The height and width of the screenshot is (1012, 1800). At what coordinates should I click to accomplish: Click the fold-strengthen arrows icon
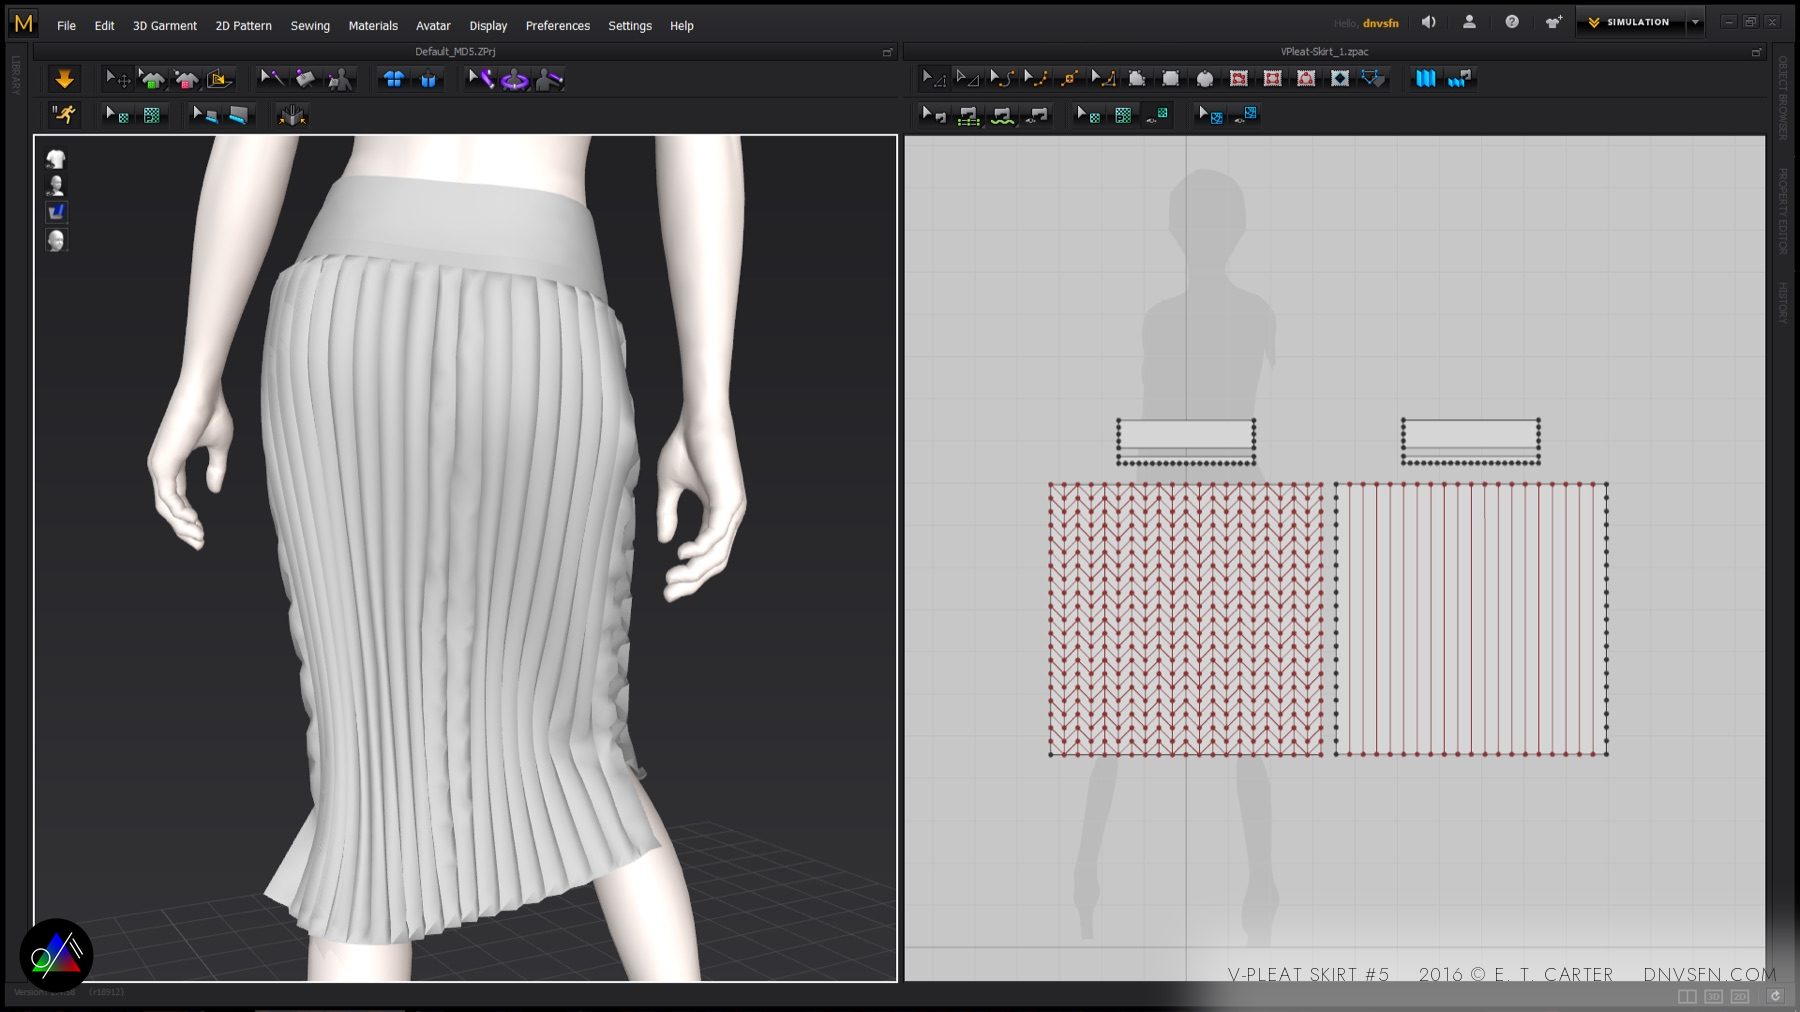coord(292,115)
